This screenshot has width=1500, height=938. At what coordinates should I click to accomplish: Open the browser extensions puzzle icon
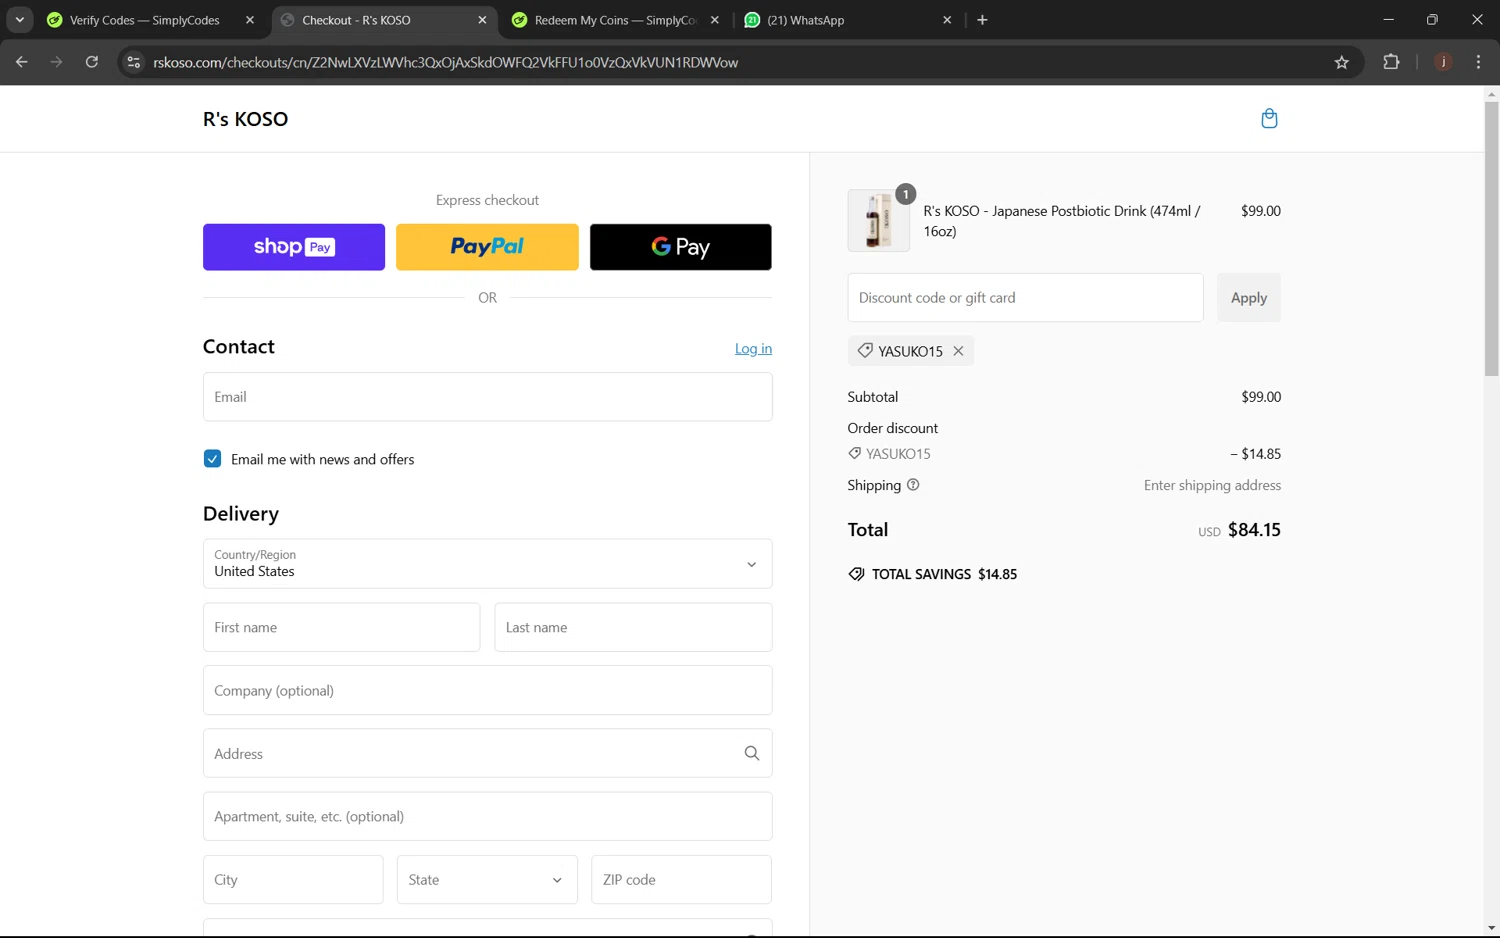1391,62
